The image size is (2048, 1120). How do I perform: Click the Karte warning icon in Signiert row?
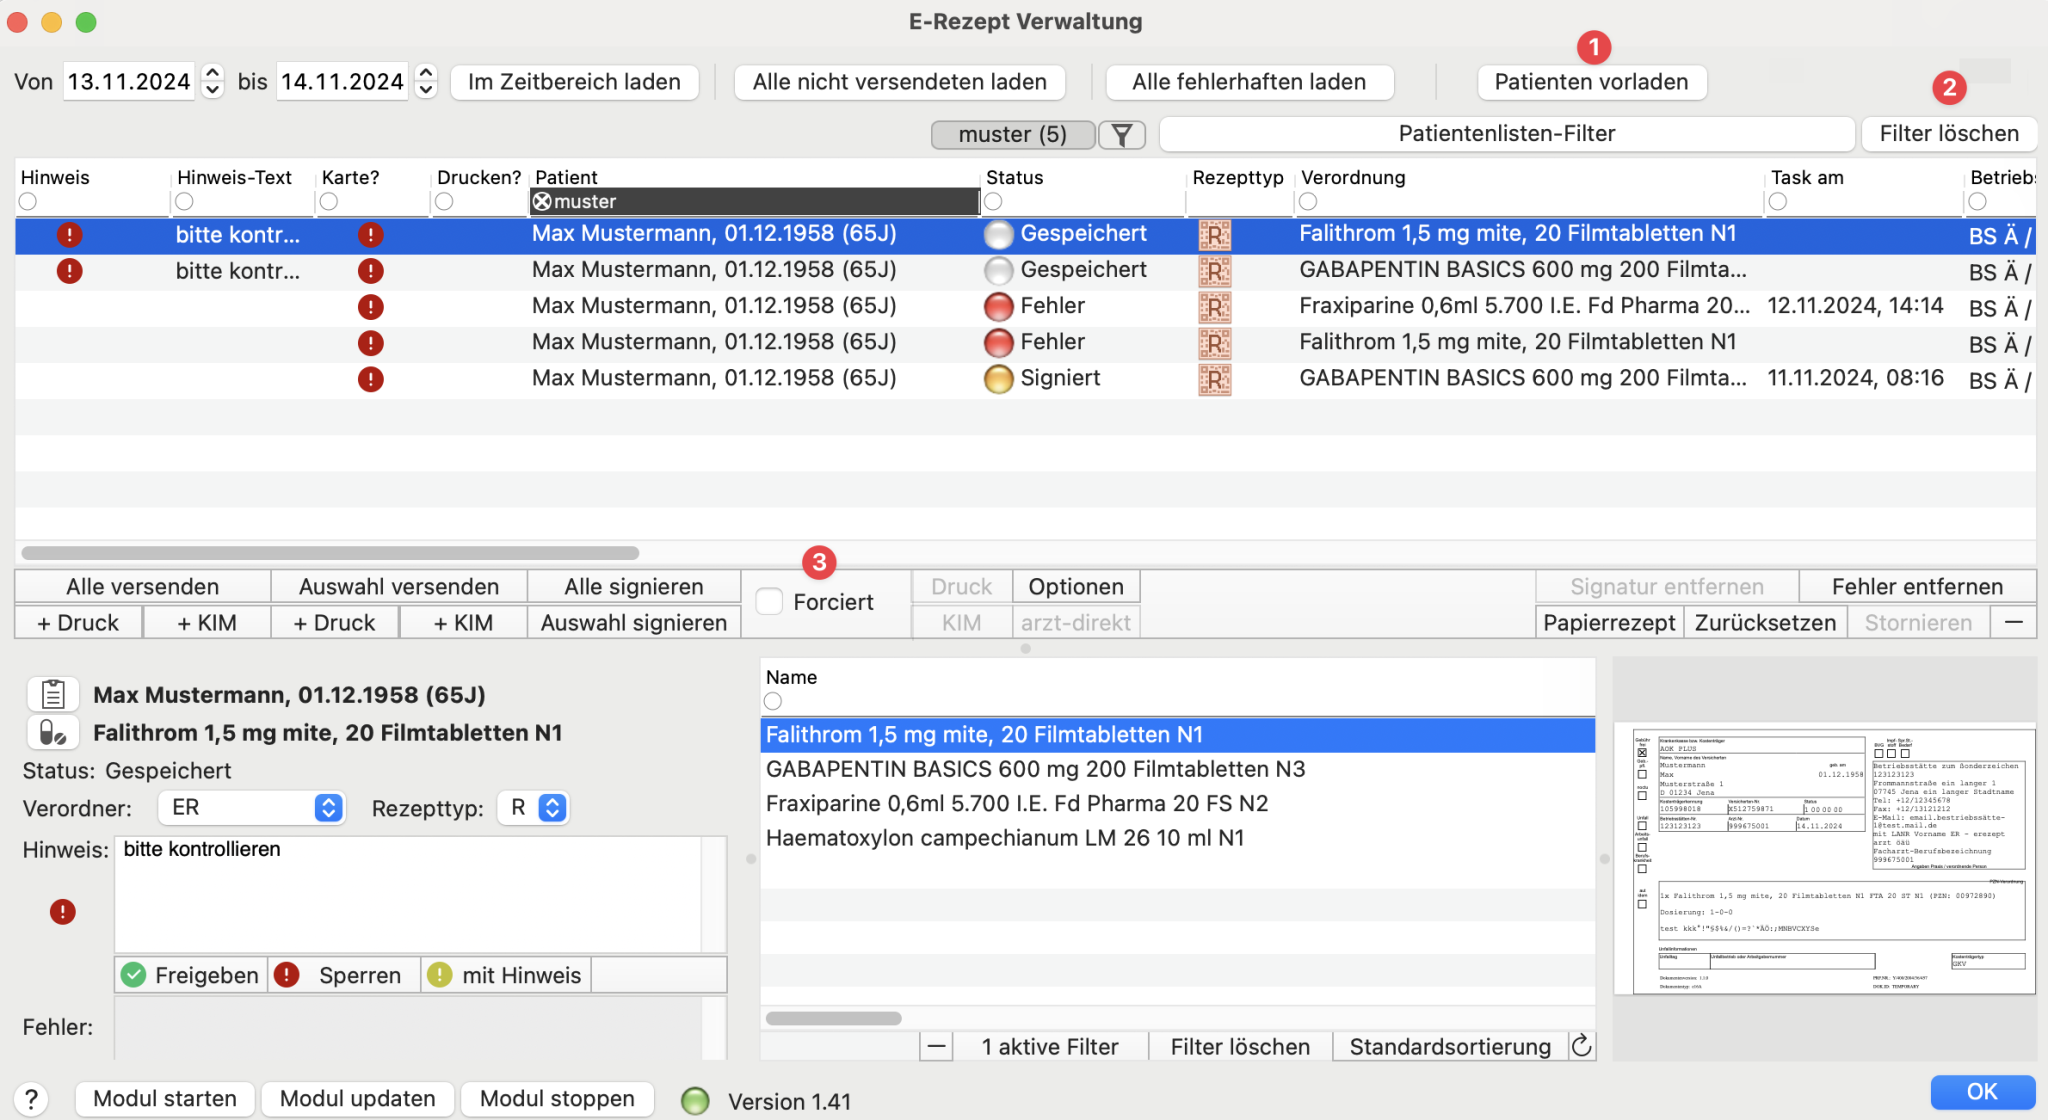pyautogui.click(x=370, y=379)
